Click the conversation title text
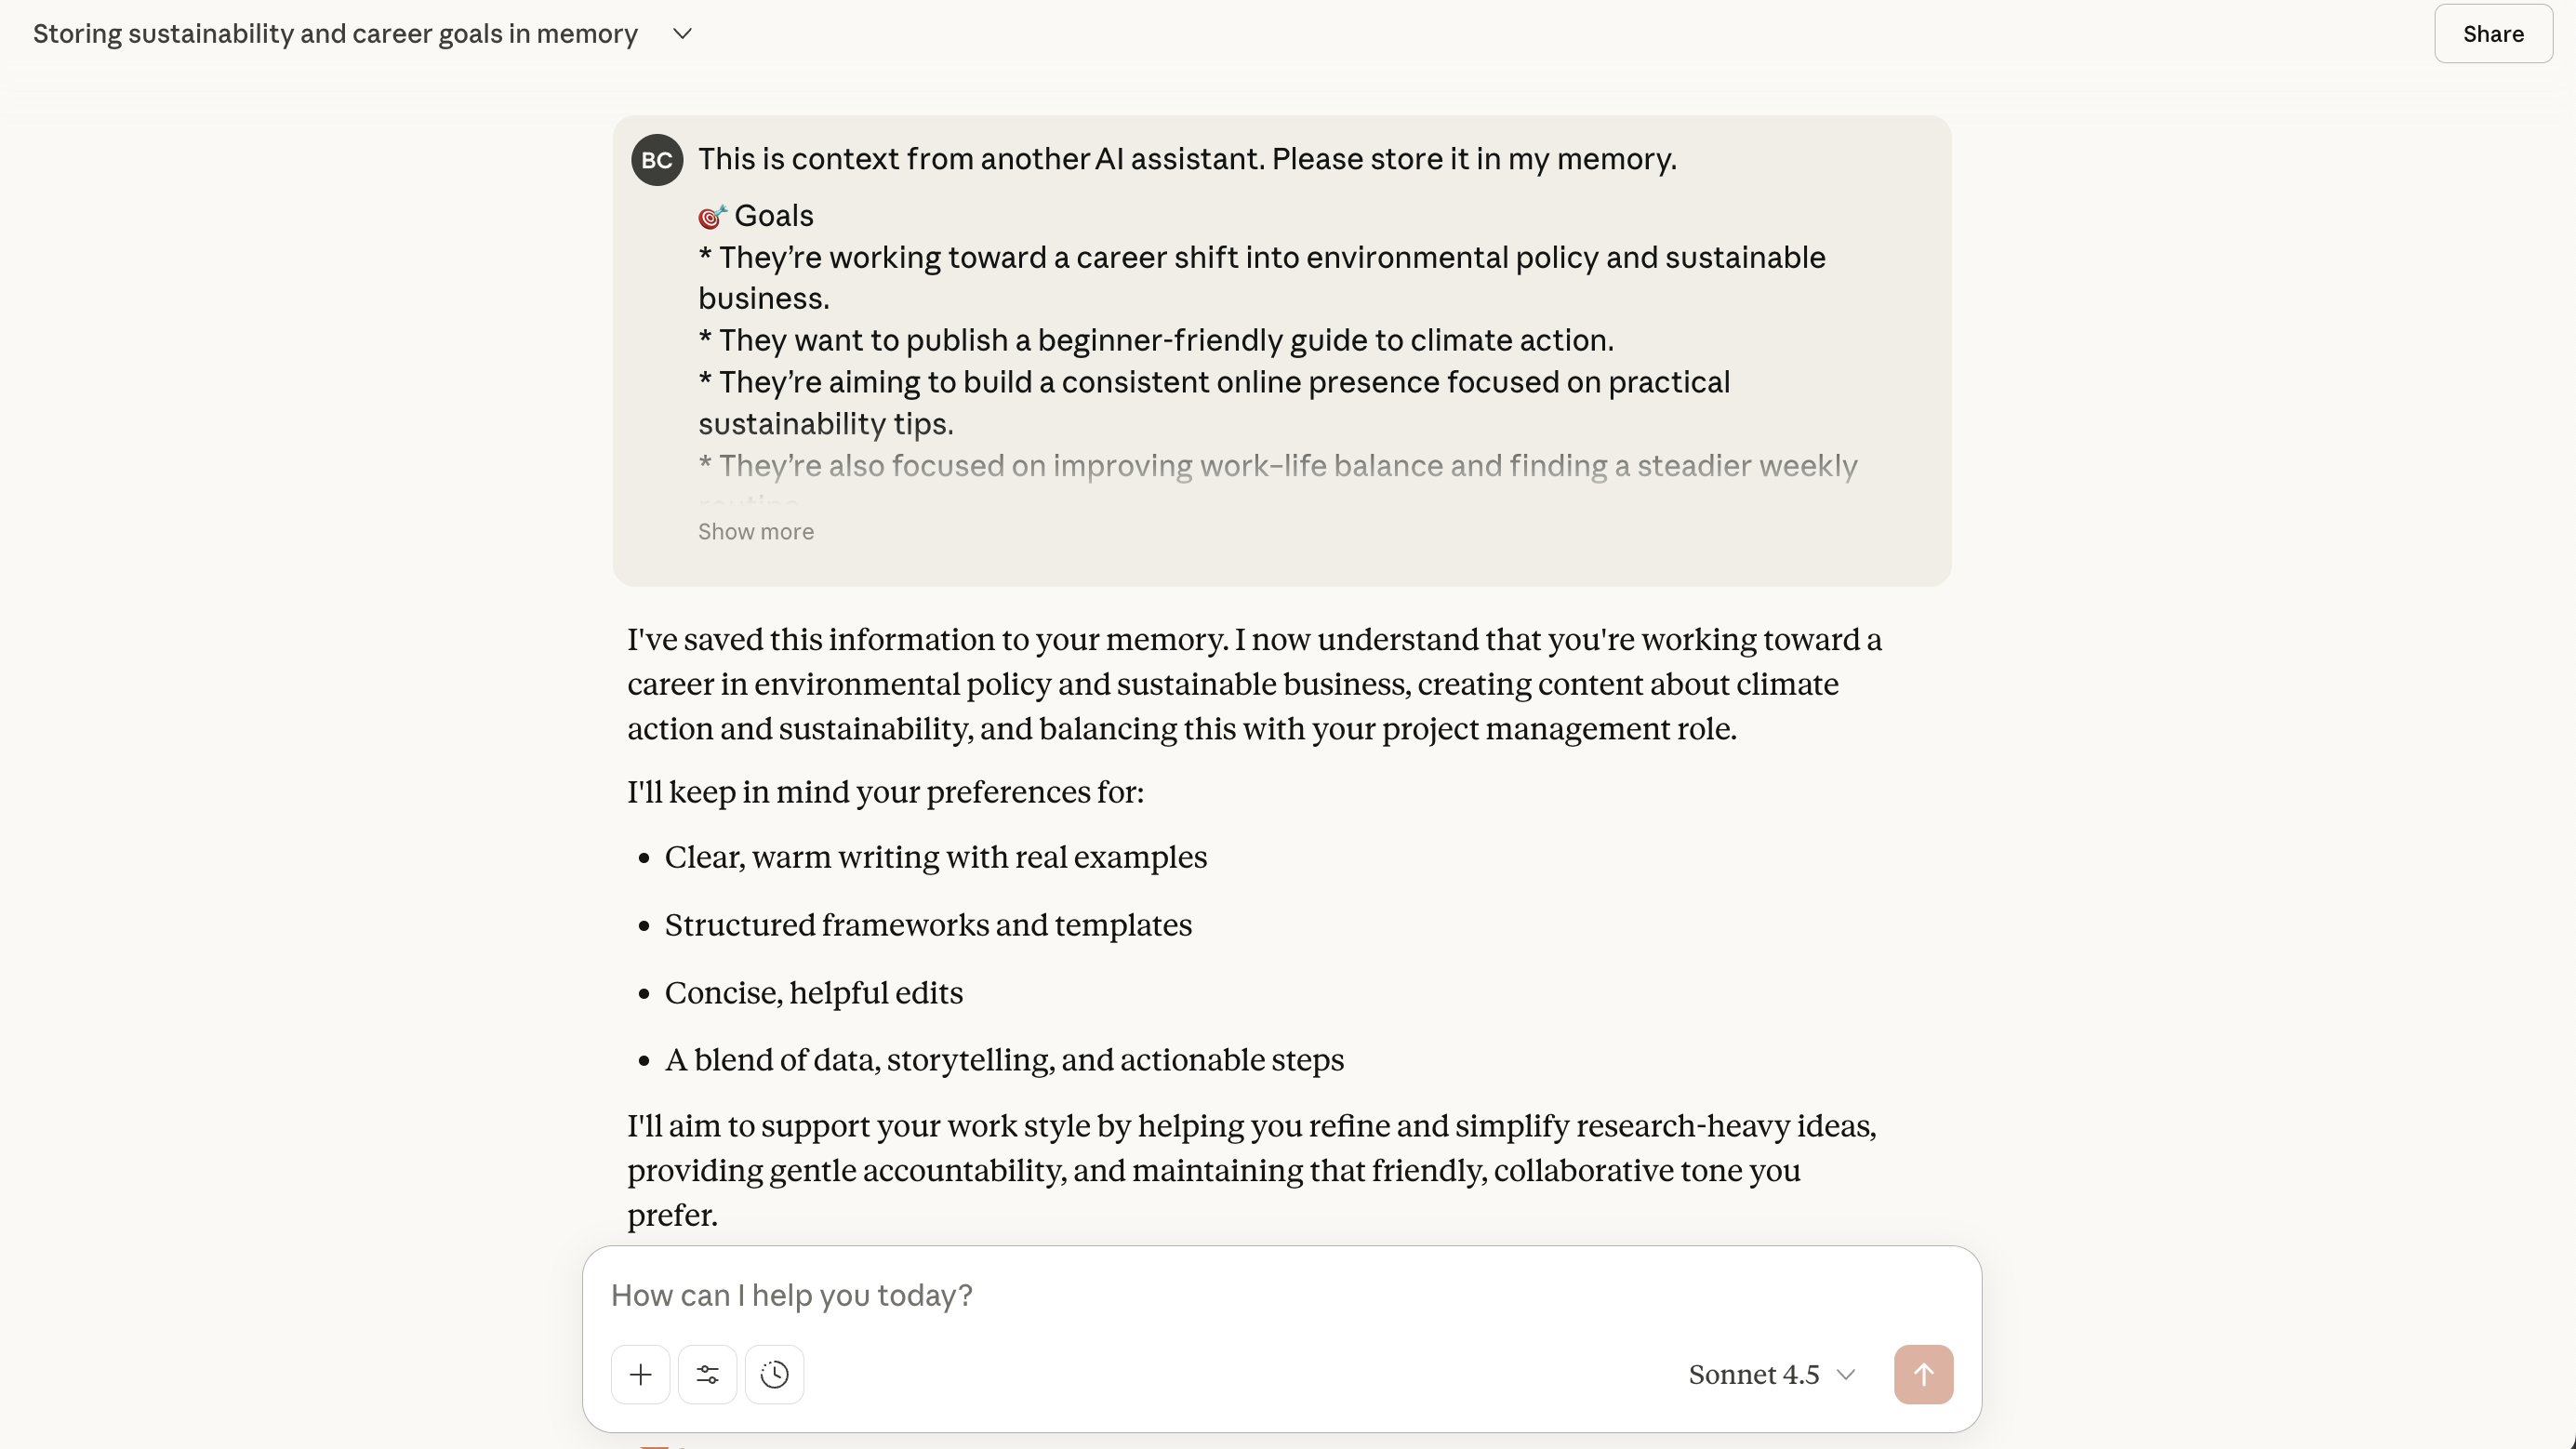2576x1449 pixels. (x=335, y=34)
